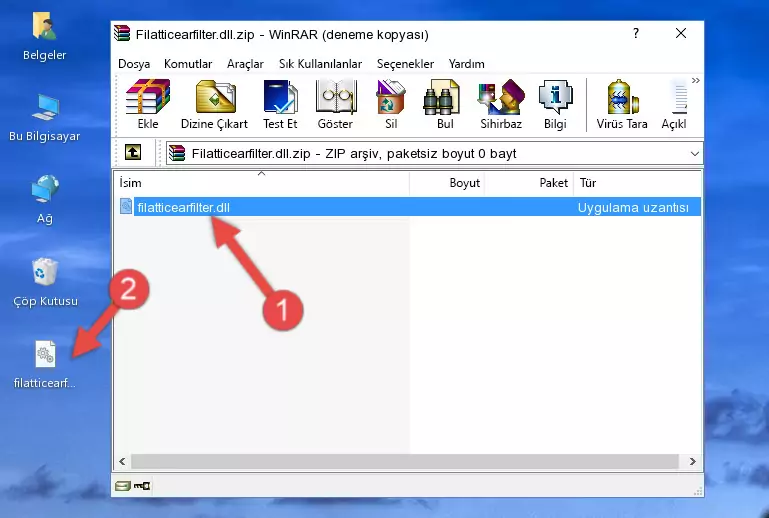Viewport: 769px width, 518px height.
Task: Close the WinRAR window
Action: pos(681,33)
